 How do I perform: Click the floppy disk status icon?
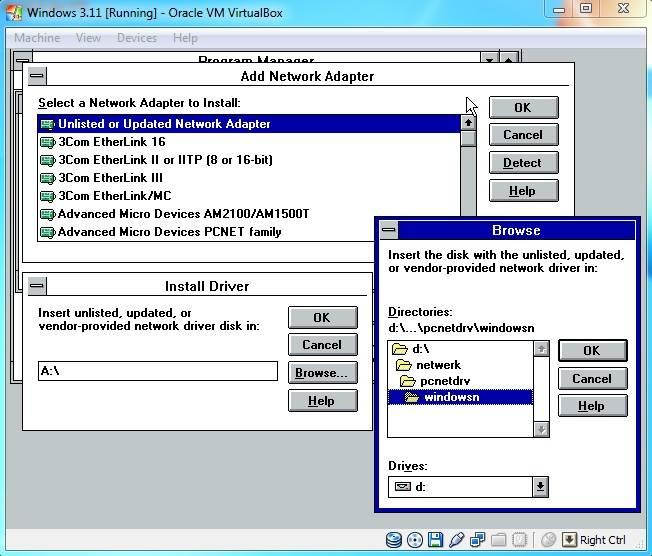pos(436,541)
